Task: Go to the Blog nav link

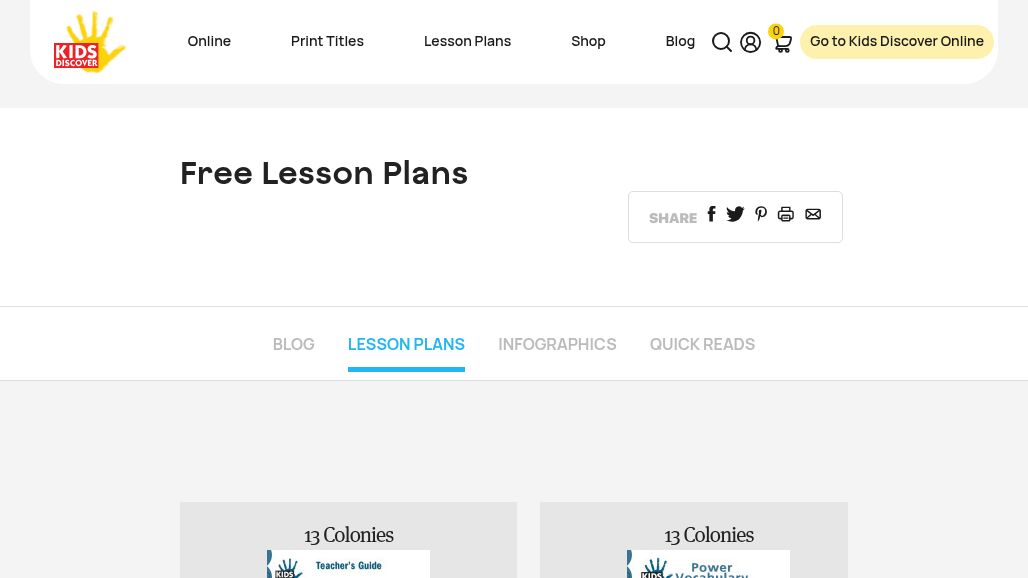Action: coord(680,41)
